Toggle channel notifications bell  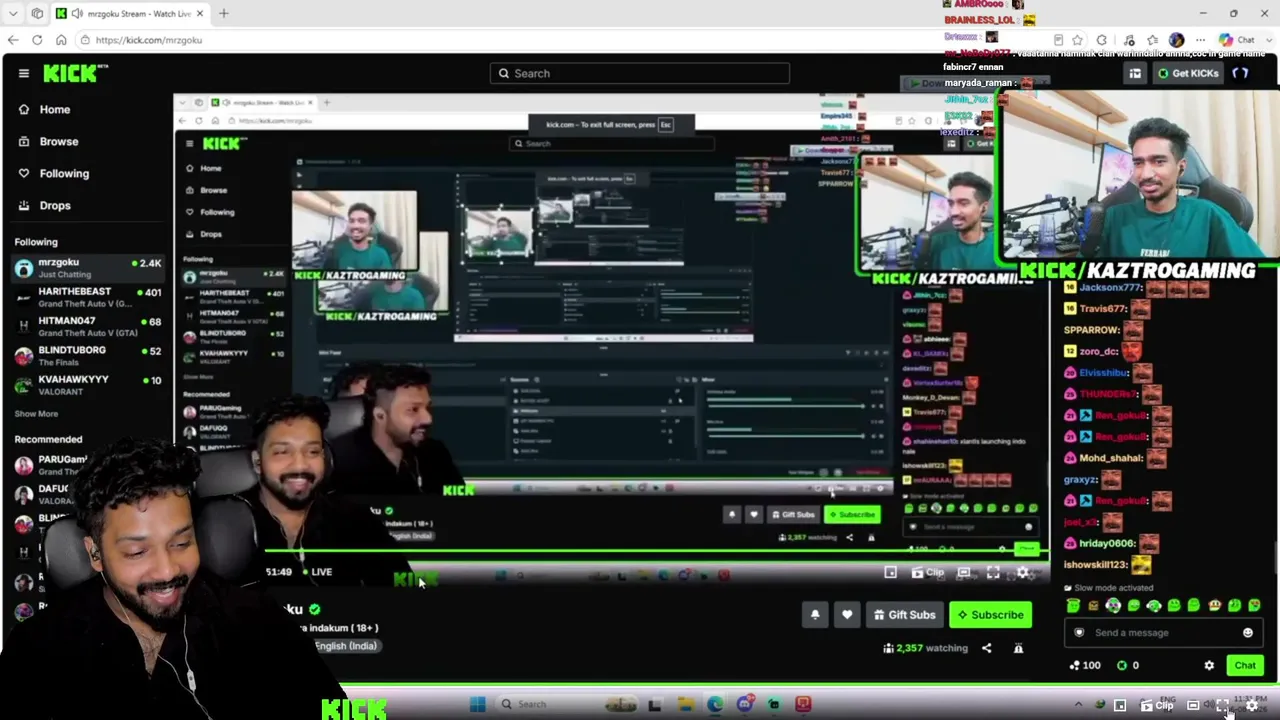pyautogui.click(x=815, y=615)
